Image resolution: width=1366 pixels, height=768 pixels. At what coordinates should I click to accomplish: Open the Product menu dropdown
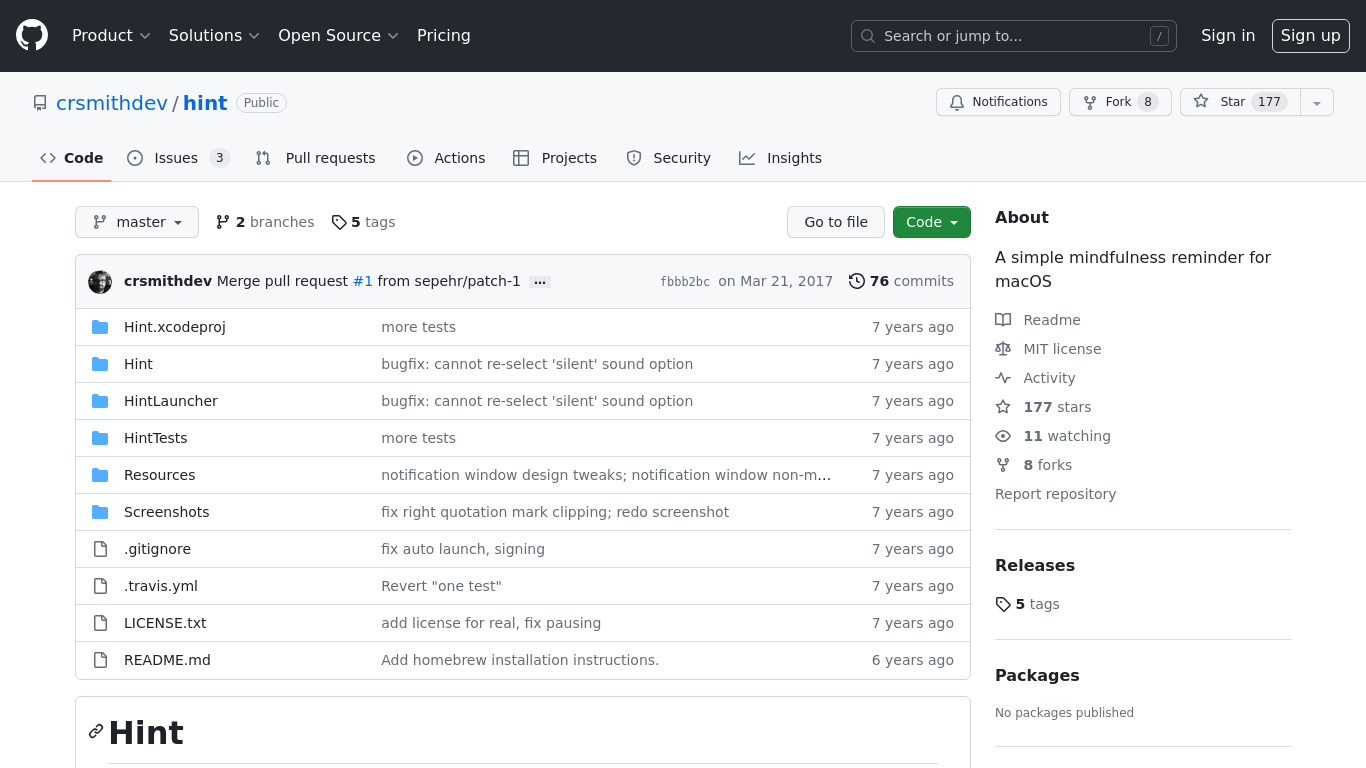(x=111, y=35)
